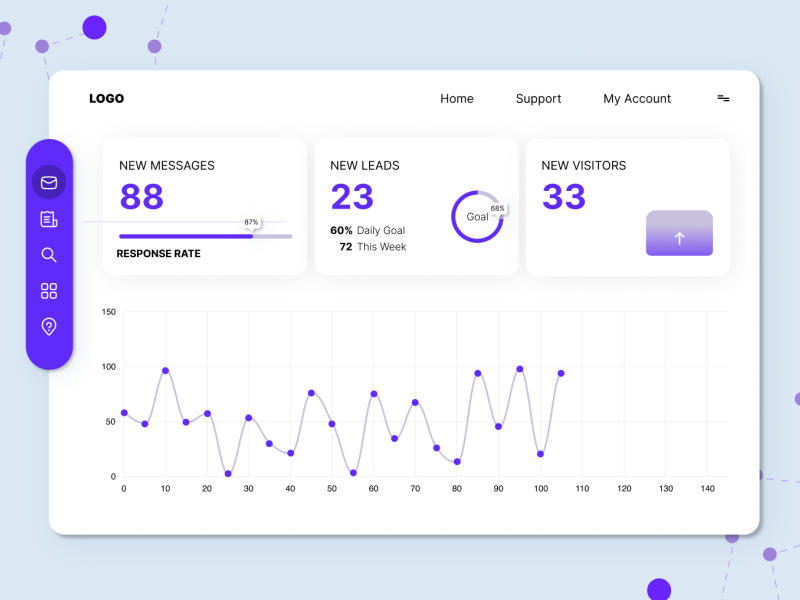Open the hamburger menu beside My Account

(723, 98)
